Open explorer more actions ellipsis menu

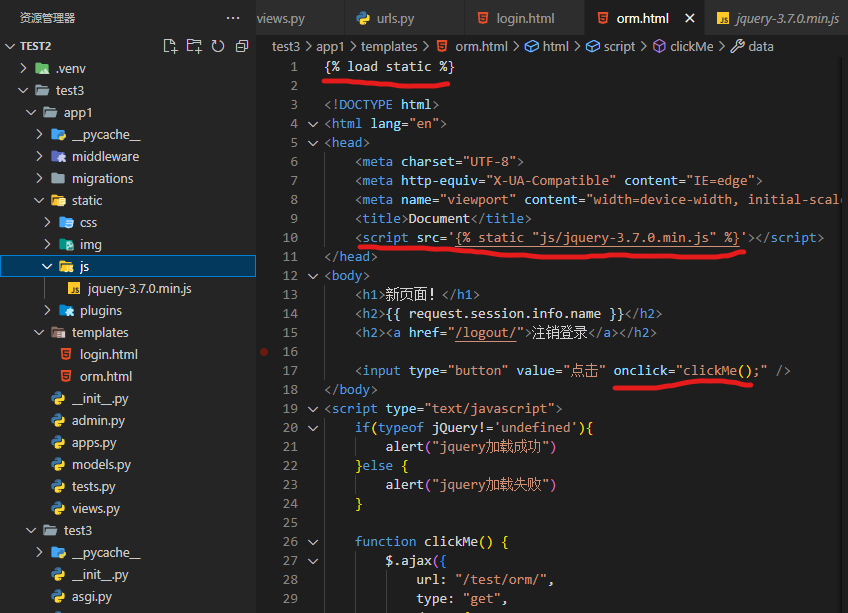tap(233, 18)
